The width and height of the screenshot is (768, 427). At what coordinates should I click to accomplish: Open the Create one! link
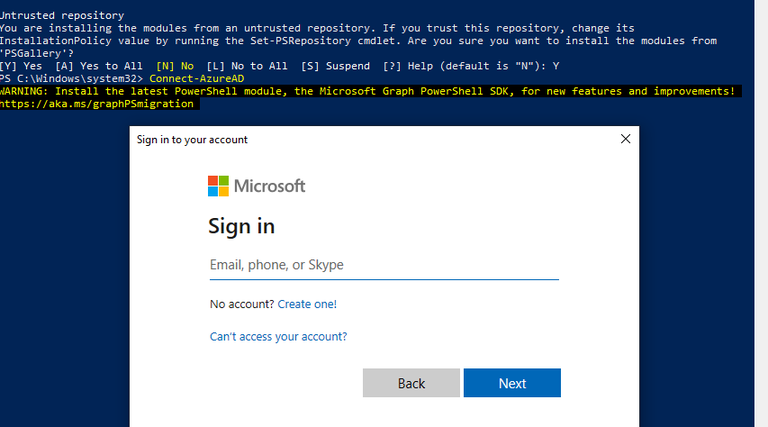coord(307,304)
